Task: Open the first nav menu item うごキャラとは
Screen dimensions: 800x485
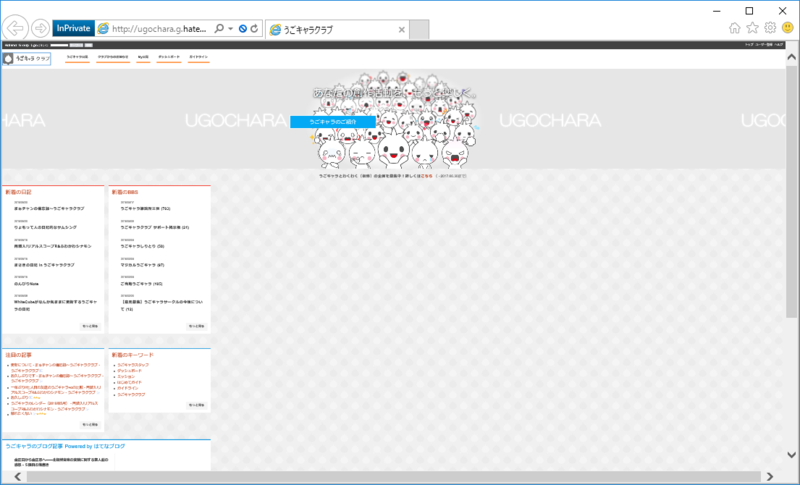Action: pos(77,57)
